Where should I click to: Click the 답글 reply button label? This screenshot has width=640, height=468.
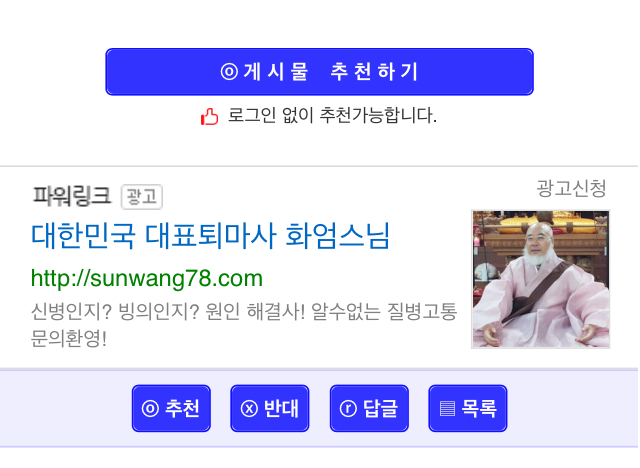(x=380, y=408)
